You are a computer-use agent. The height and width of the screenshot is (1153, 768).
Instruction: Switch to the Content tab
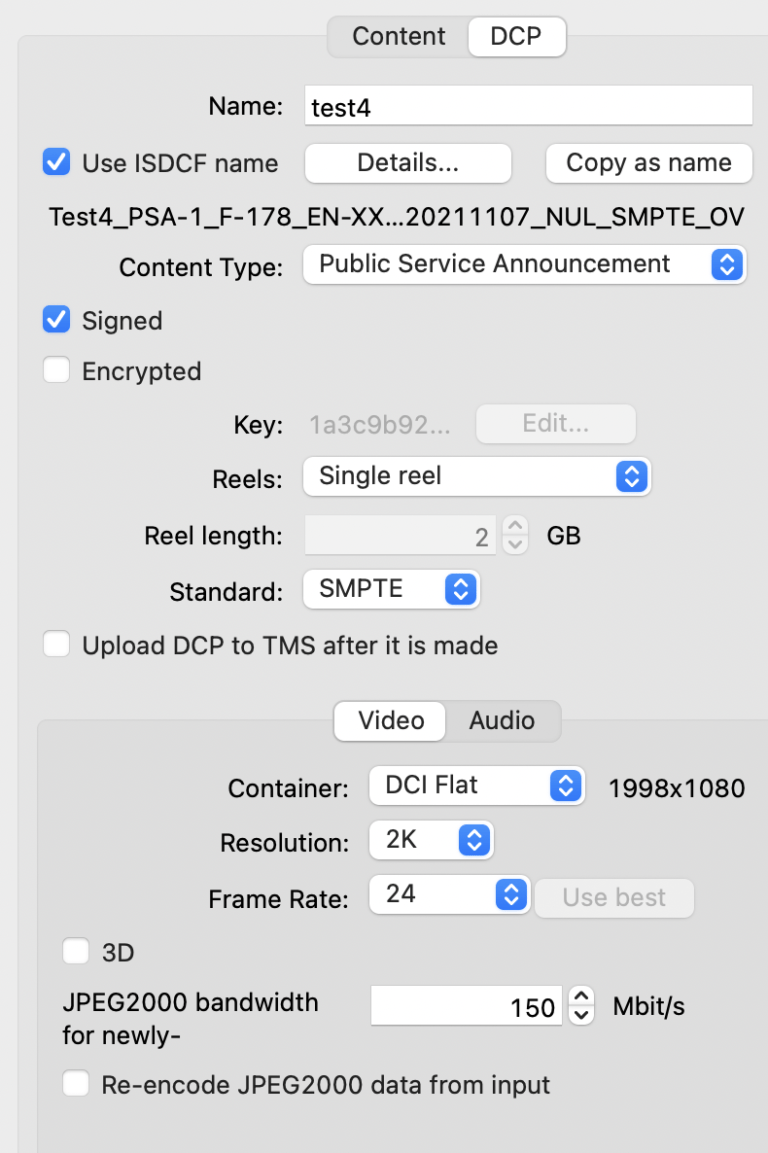tap(398, 36)
